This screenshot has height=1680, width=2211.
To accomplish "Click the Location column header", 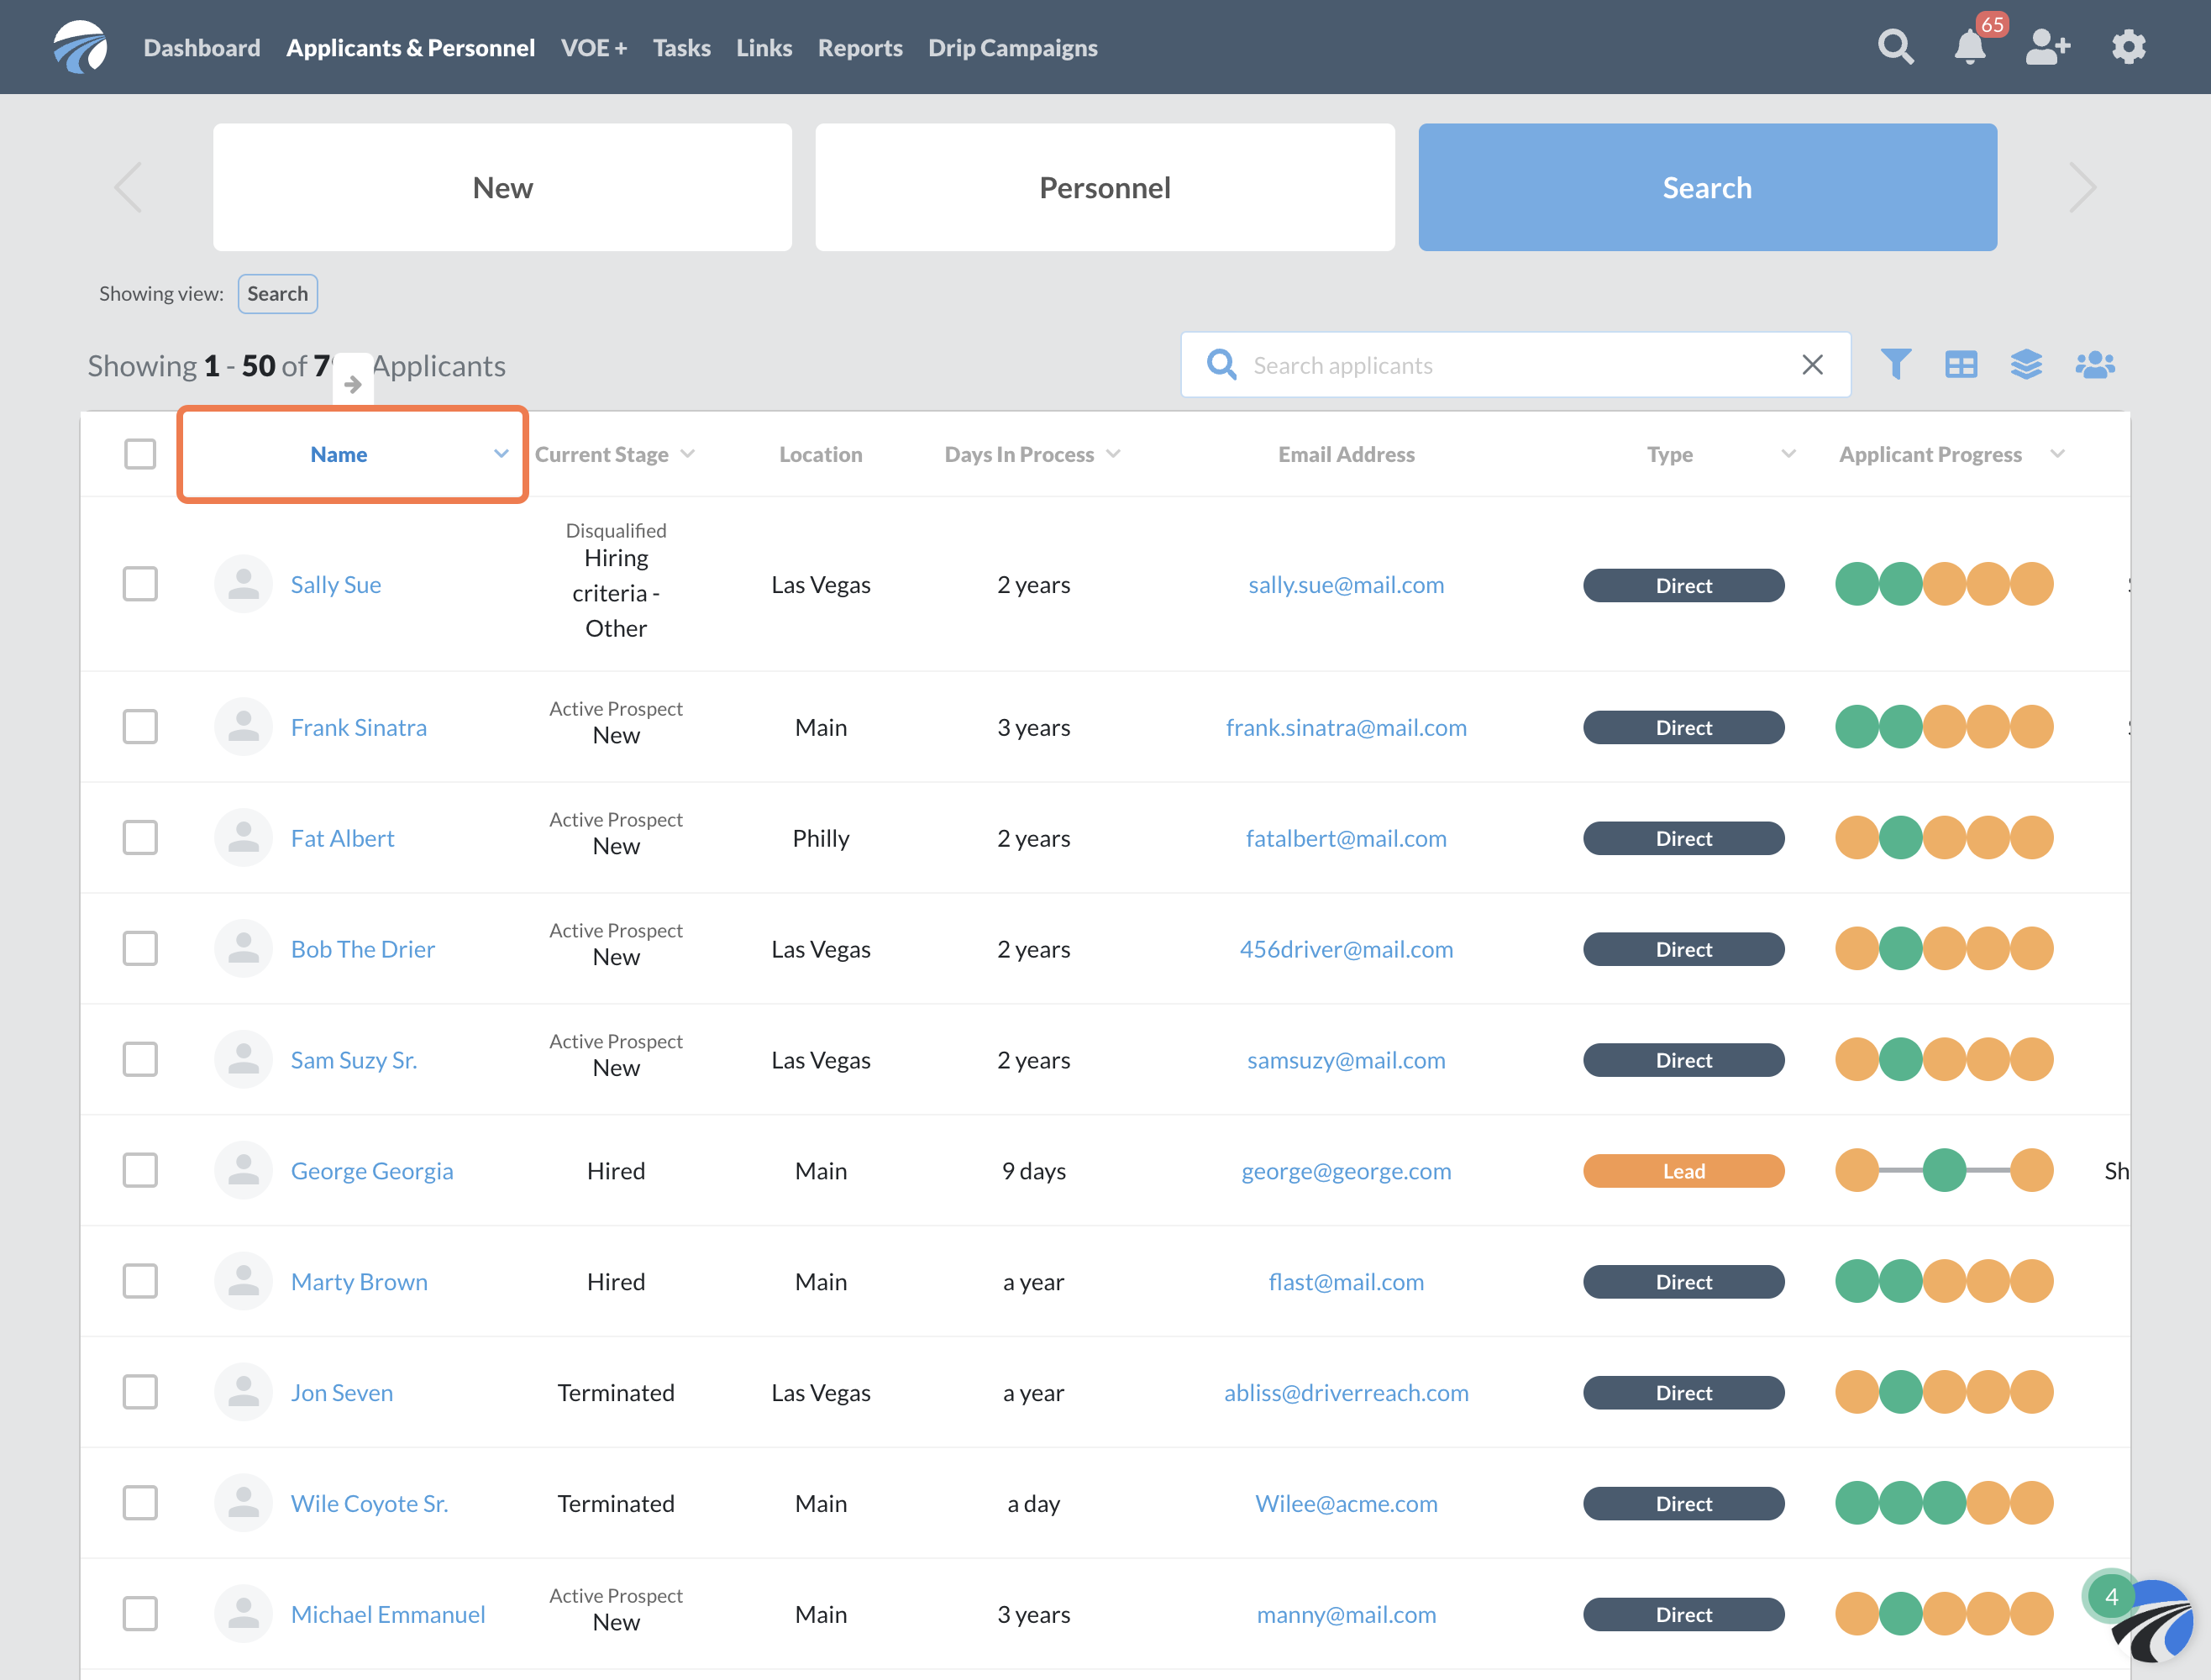I will coord(820,454).
